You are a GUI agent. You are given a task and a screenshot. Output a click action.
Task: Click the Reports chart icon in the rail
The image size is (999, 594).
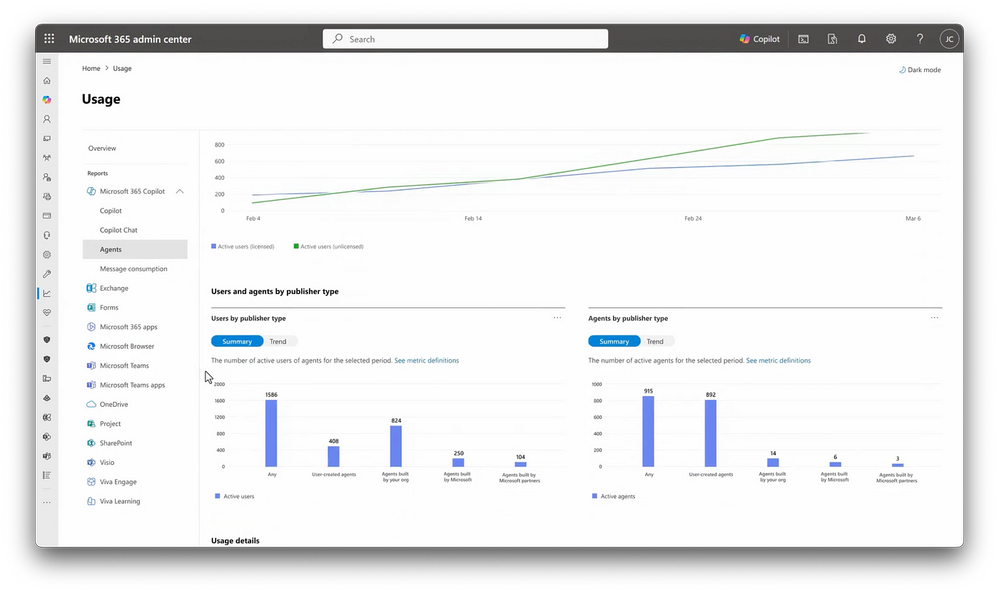[47, 294]
